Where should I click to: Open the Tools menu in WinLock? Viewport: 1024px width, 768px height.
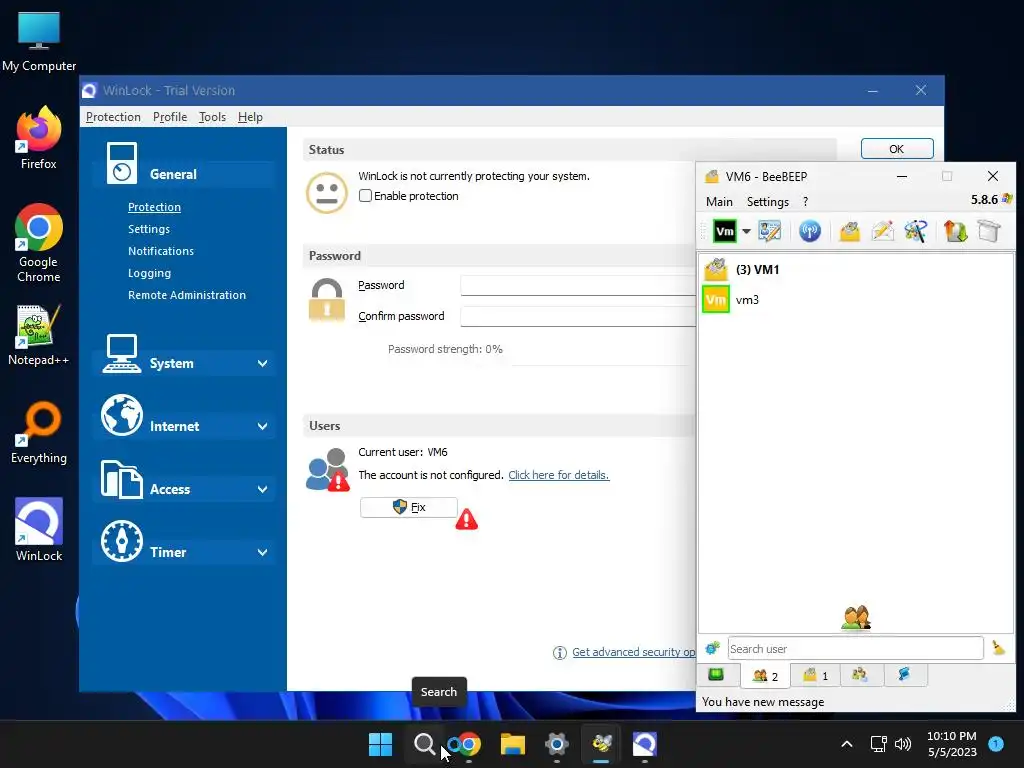pos(212,117)
